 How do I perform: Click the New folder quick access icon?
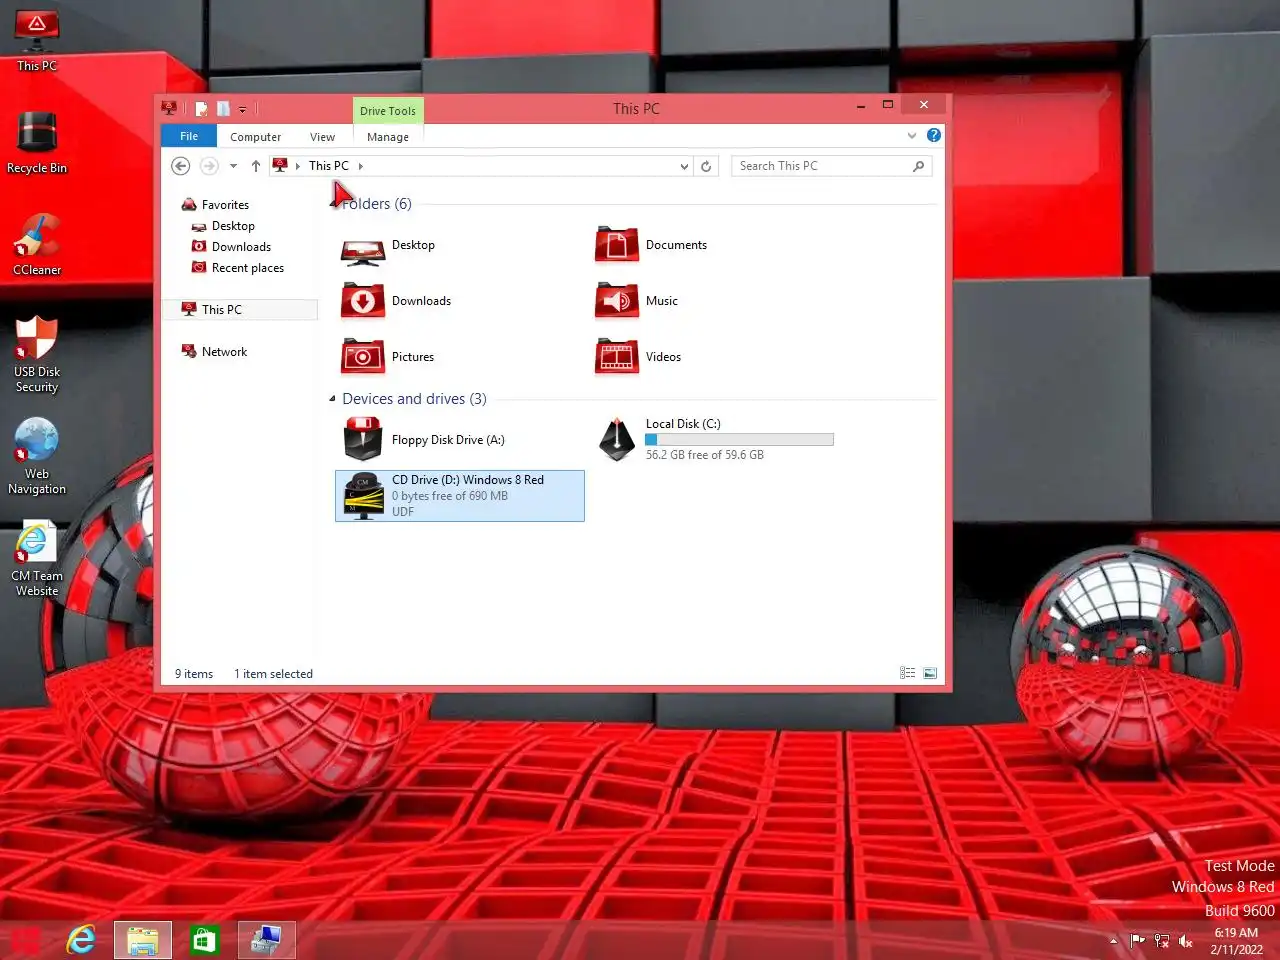[223, 108]
